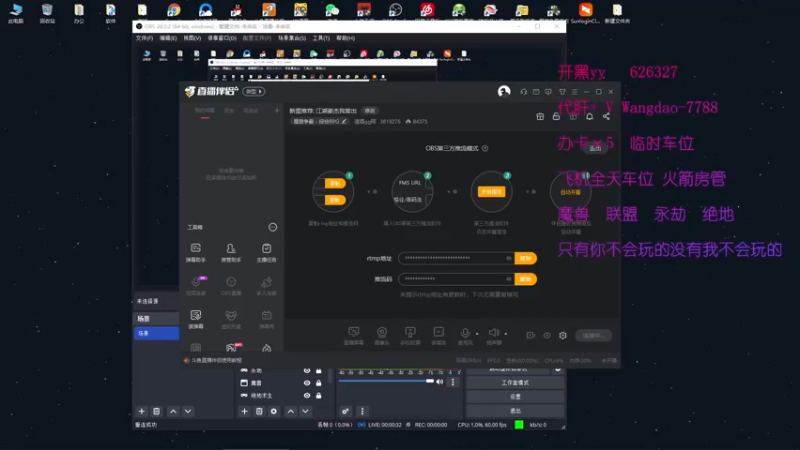Click the rtmp地址 input field
Viewport: 800px width, 450px height.
point(457,258)
